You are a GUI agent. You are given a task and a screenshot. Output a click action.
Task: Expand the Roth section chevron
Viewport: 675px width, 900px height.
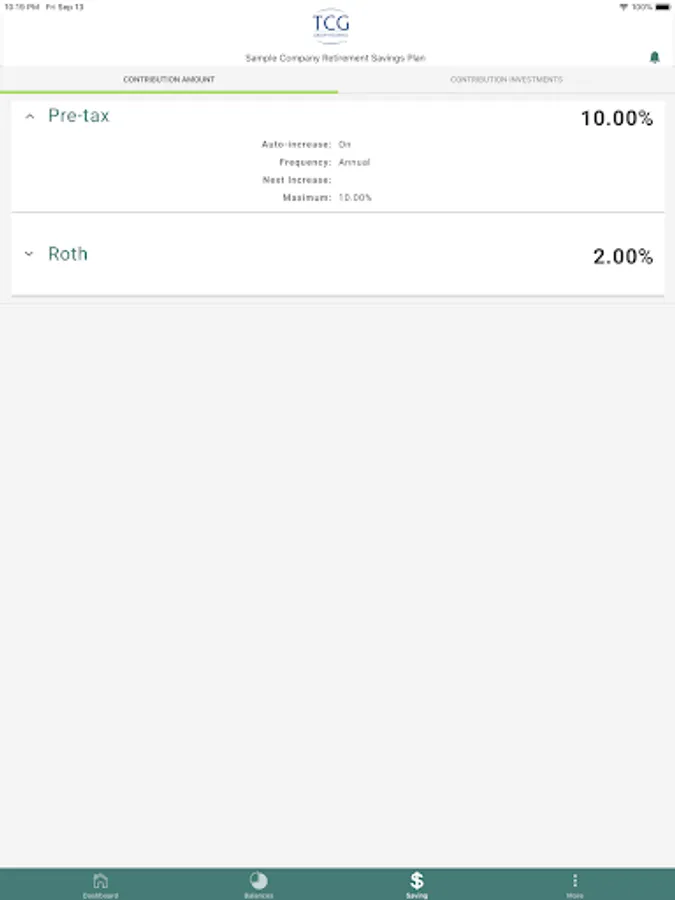(x=29, y=254)
